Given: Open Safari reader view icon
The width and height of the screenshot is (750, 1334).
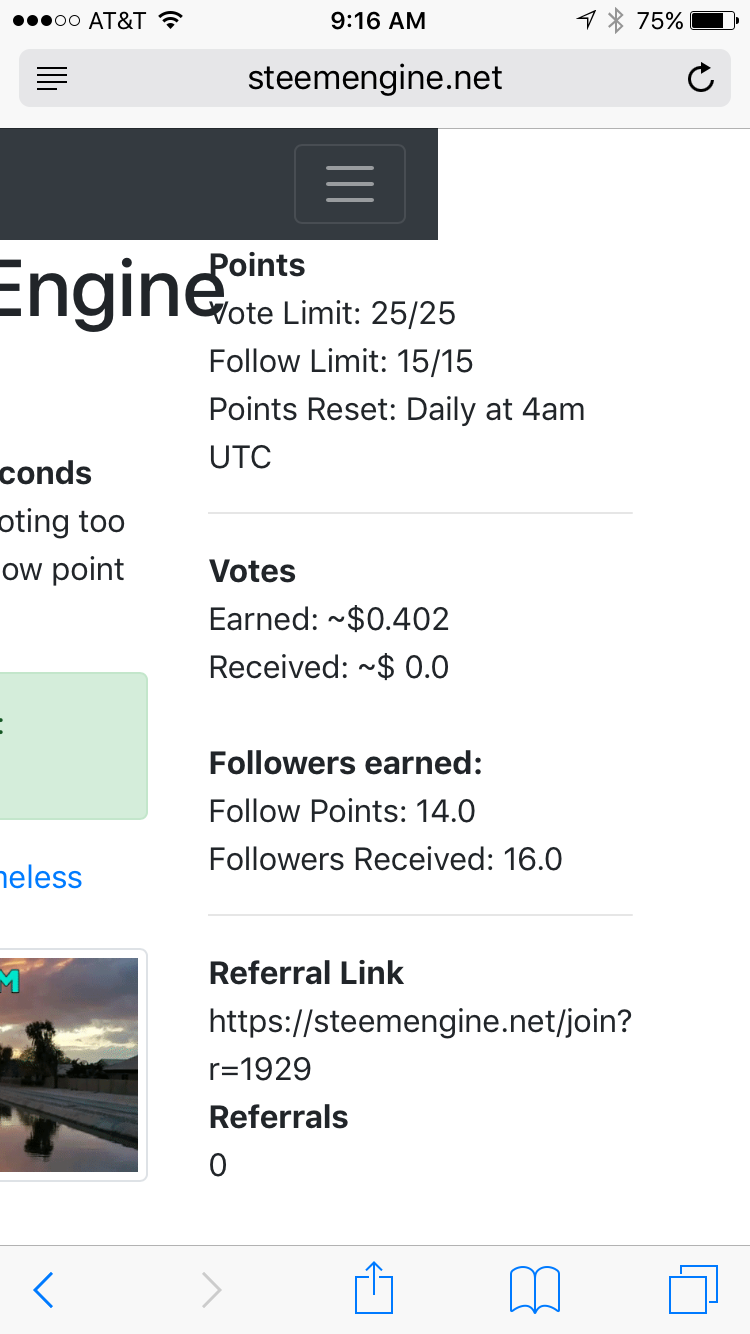Looking at the screenshot, I should pyautogui.click(x=52, y=78).
